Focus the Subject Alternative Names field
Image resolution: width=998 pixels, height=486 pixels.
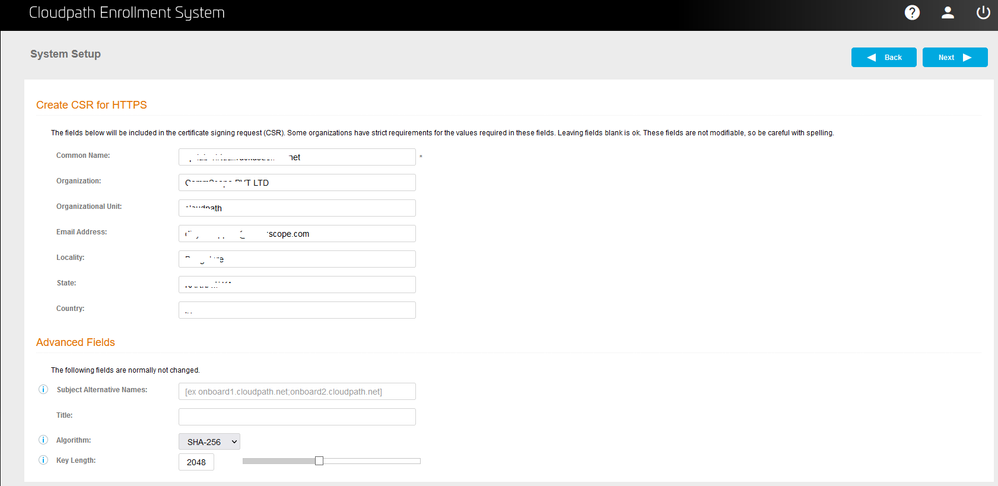[x=297, y=391]
